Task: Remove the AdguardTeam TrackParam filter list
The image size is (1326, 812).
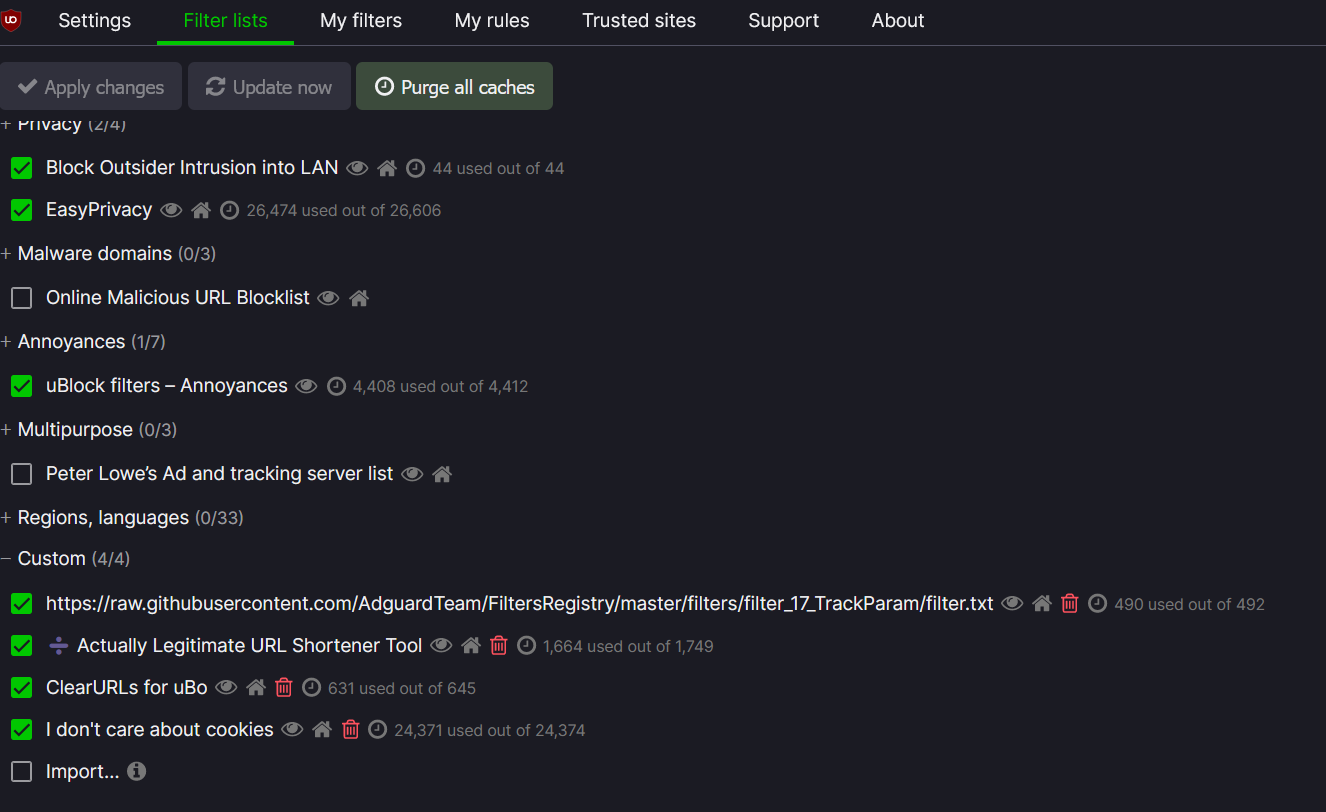Action: [x=1070, y=604]
